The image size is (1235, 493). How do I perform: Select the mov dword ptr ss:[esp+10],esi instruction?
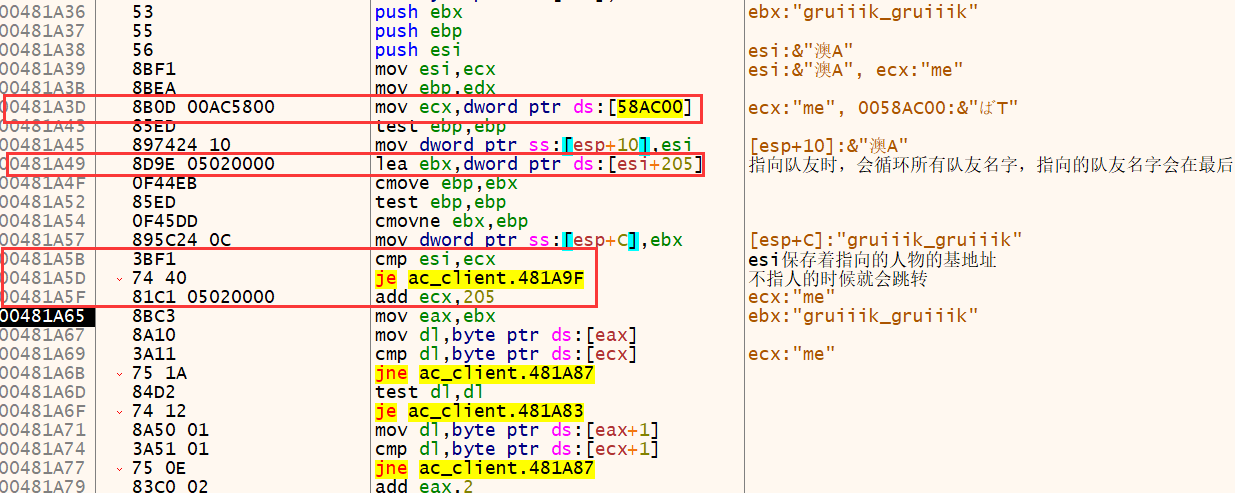[533, 145]
